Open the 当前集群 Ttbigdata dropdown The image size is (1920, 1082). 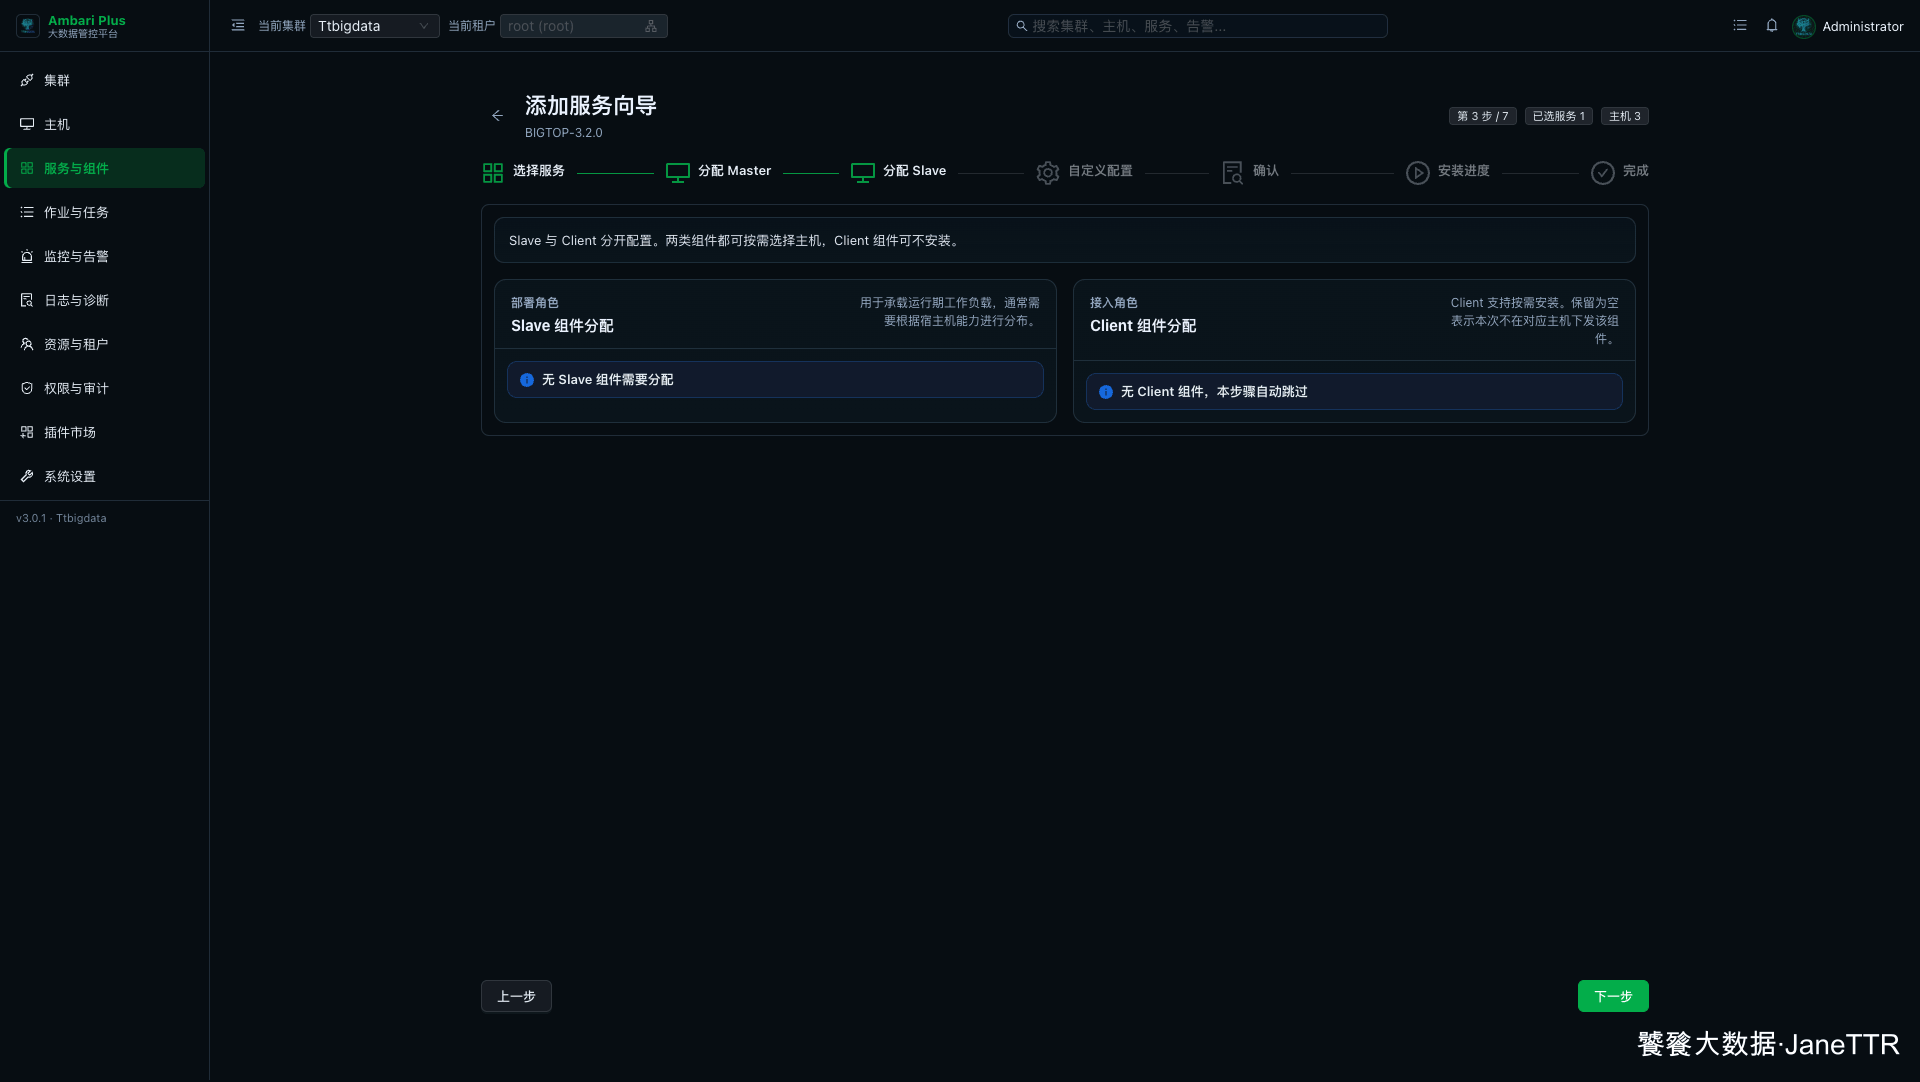click(374, 26)
